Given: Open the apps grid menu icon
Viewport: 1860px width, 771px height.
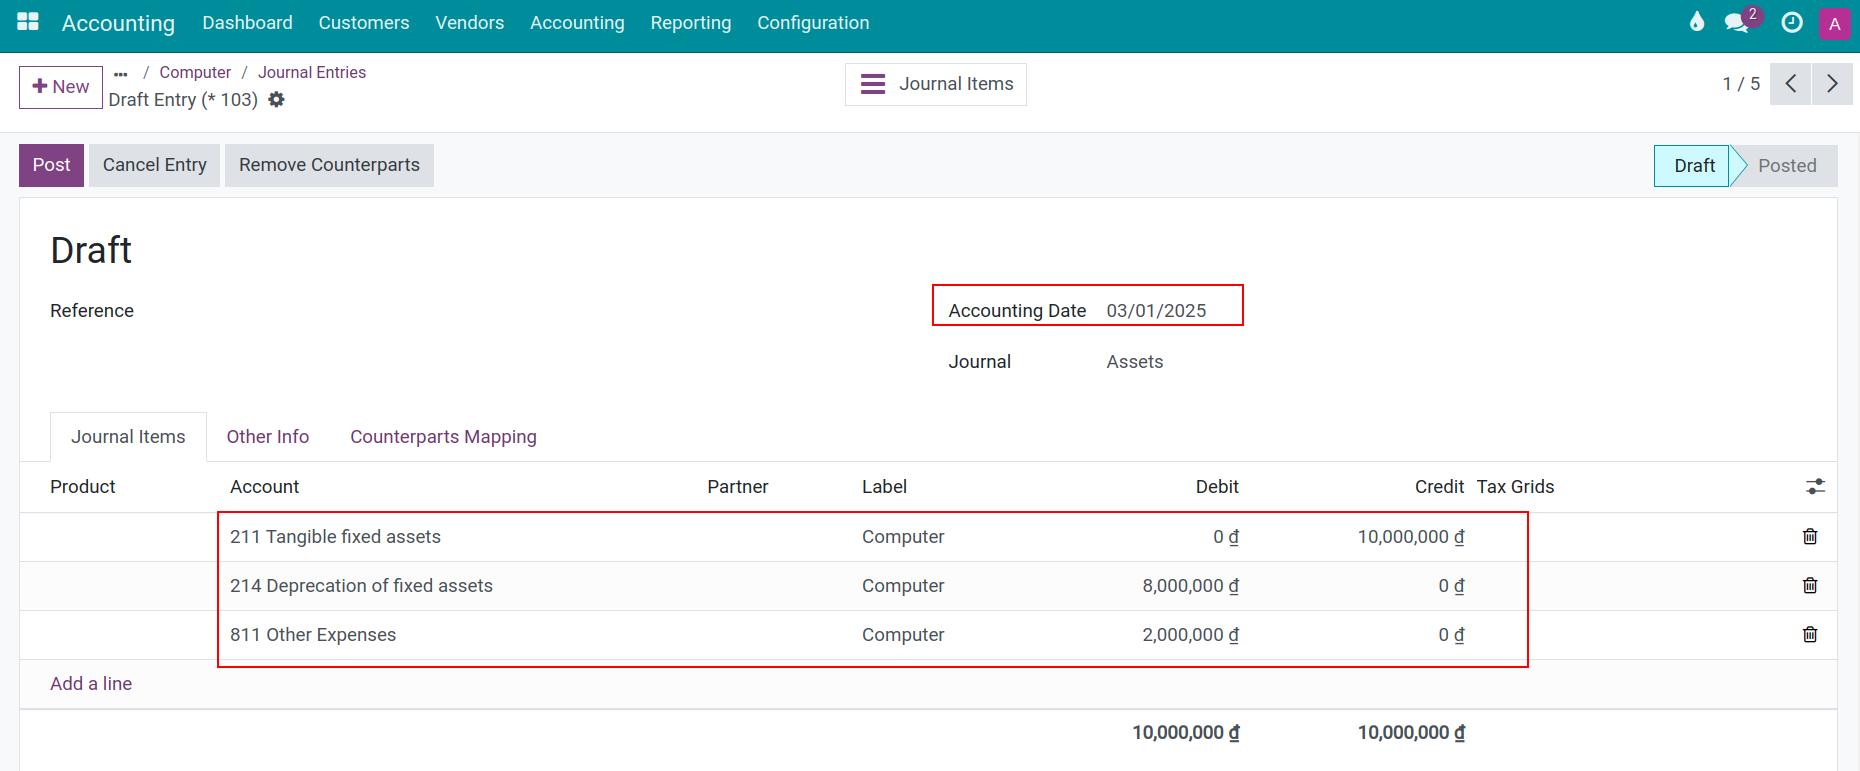Looking at the screenshot, I should point(28,22).
